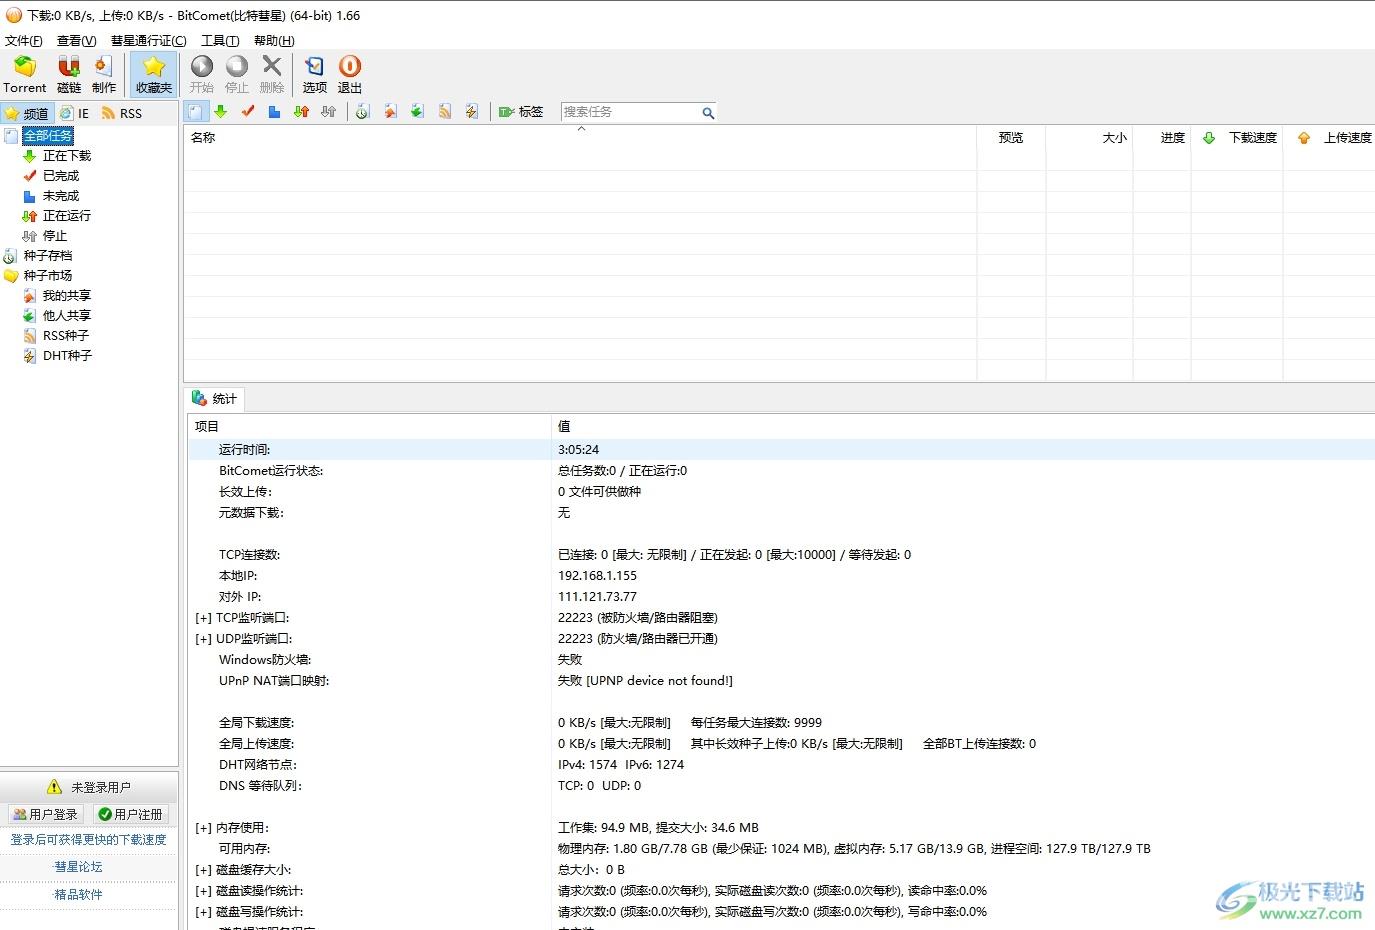1375x930 pixels.
Task: Expand the 磁盘缓存大小 row
Action: point(203,870)
